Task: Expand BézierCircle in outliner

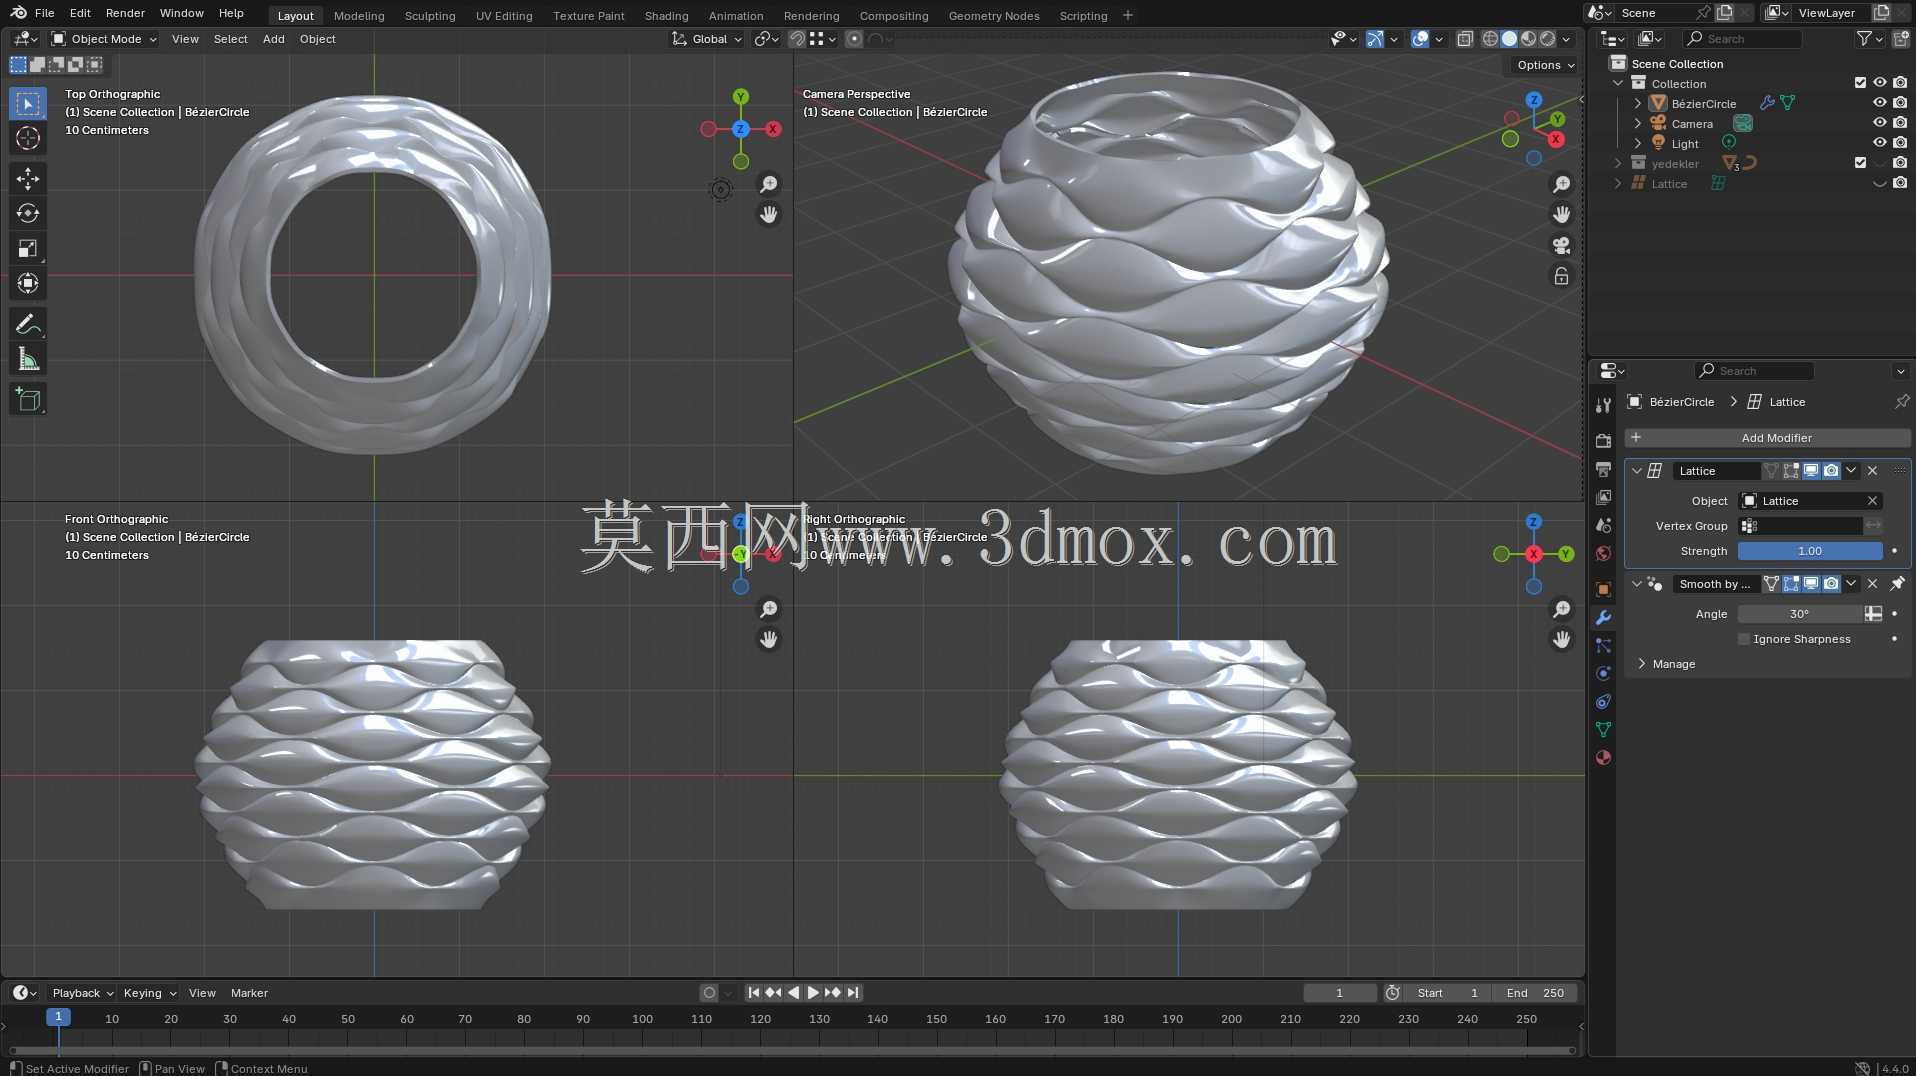Action: pyautogui.click(x=1637, y=103)
